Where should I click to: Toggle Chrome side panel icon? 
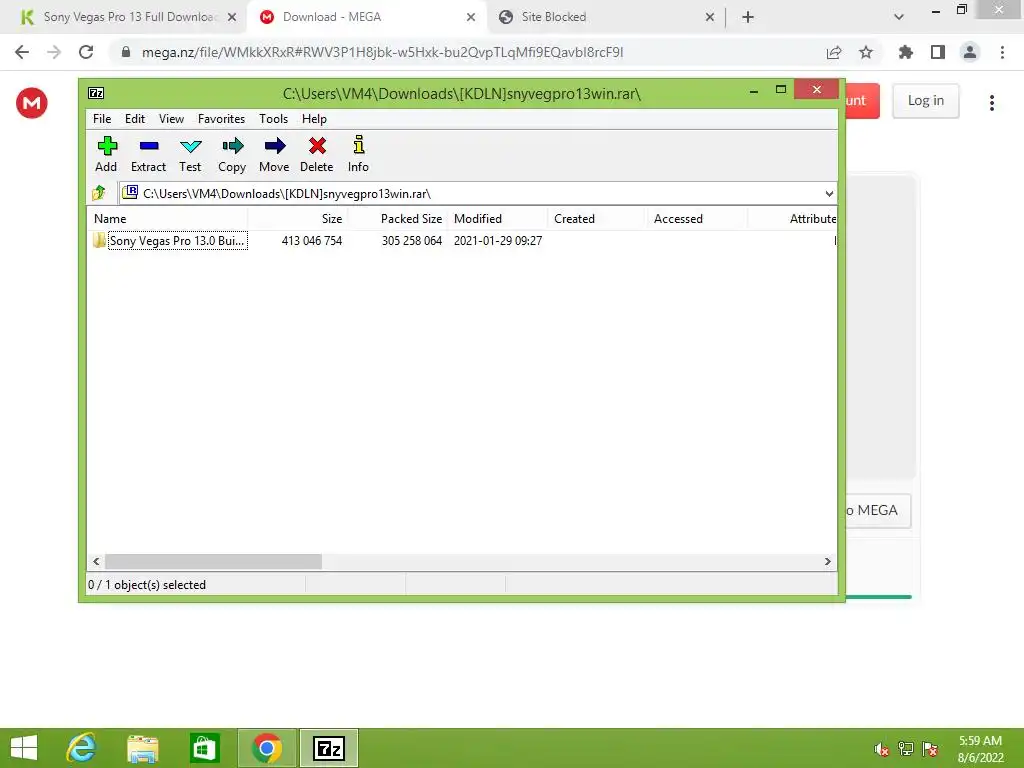click(x=938, y=52)
